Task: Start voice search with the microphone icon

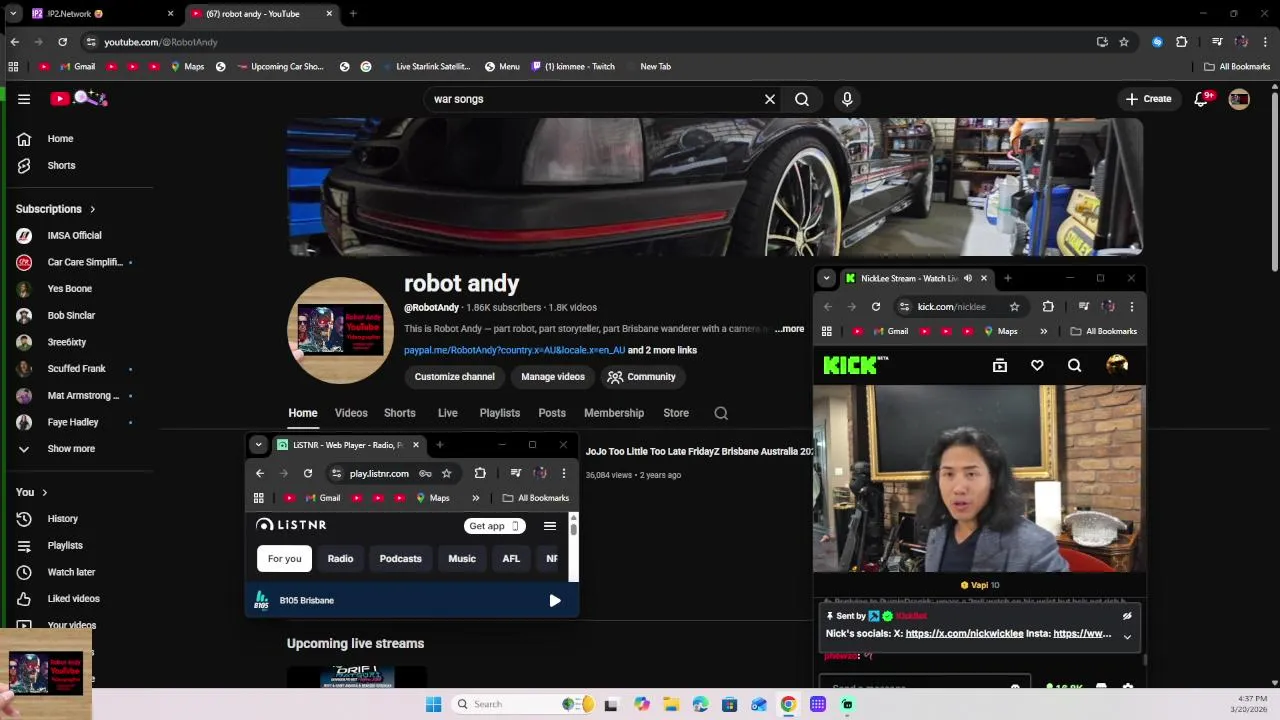Action: coord(847,99)
